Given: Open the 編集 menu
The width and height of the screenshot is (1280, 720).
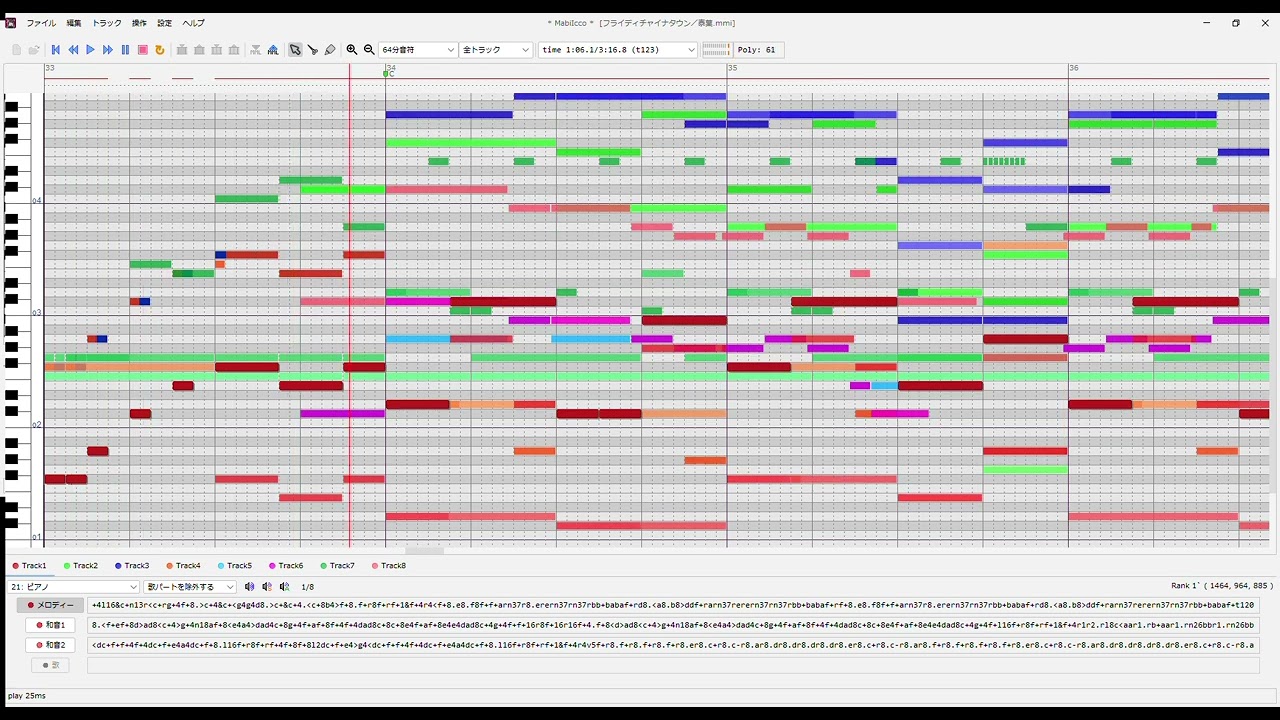Looking at the screenshot, I should point(74,23).
